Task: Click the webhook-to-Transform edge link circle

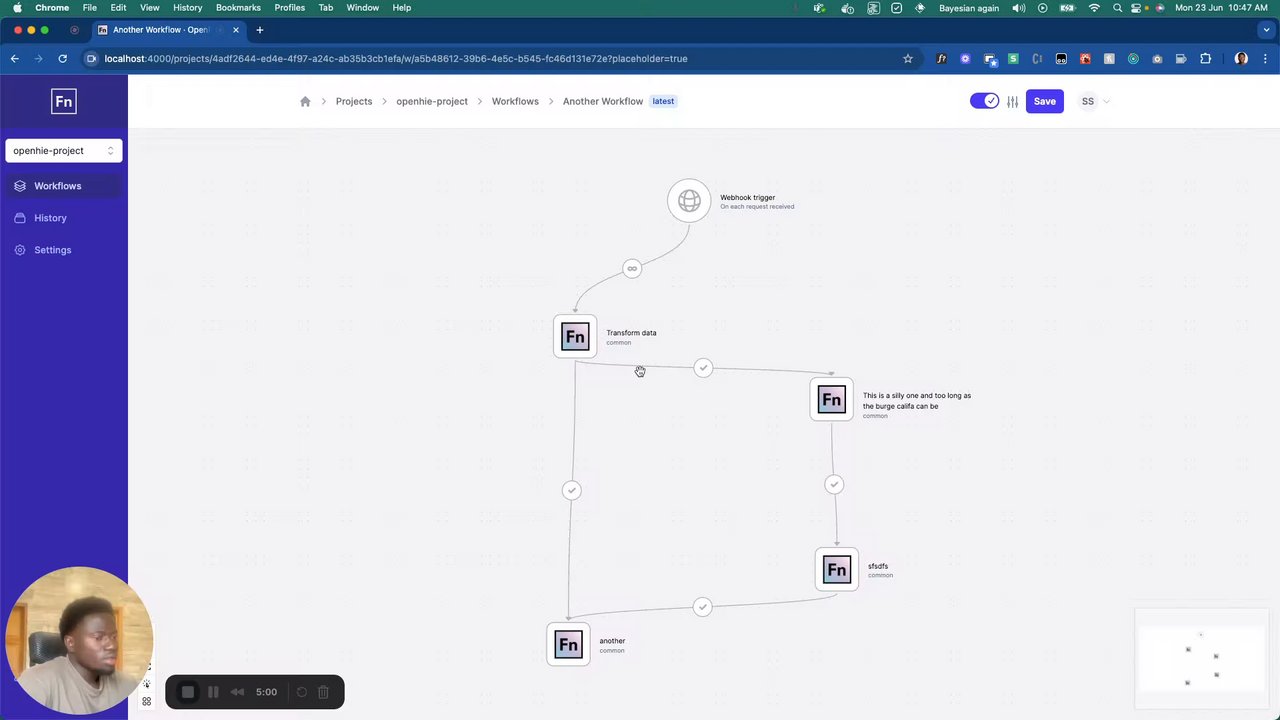Action: [632, 269]
